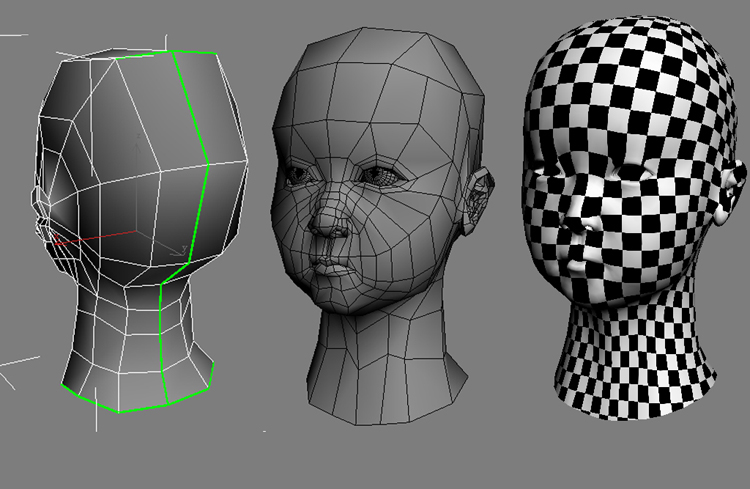Select the lips on the middle wireframe head
Screen dimensions: 750x489
click(x=331, y=264)
